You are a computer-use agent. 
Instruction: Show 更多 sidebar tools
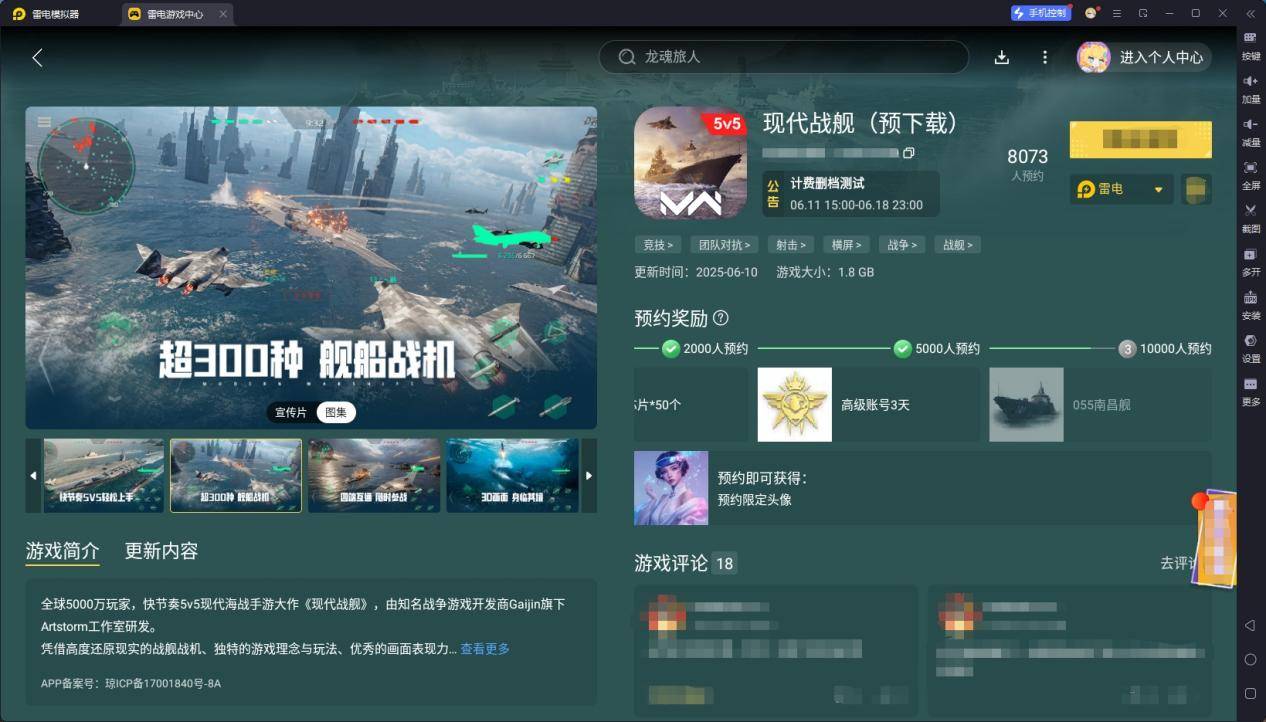point(1250,390)
